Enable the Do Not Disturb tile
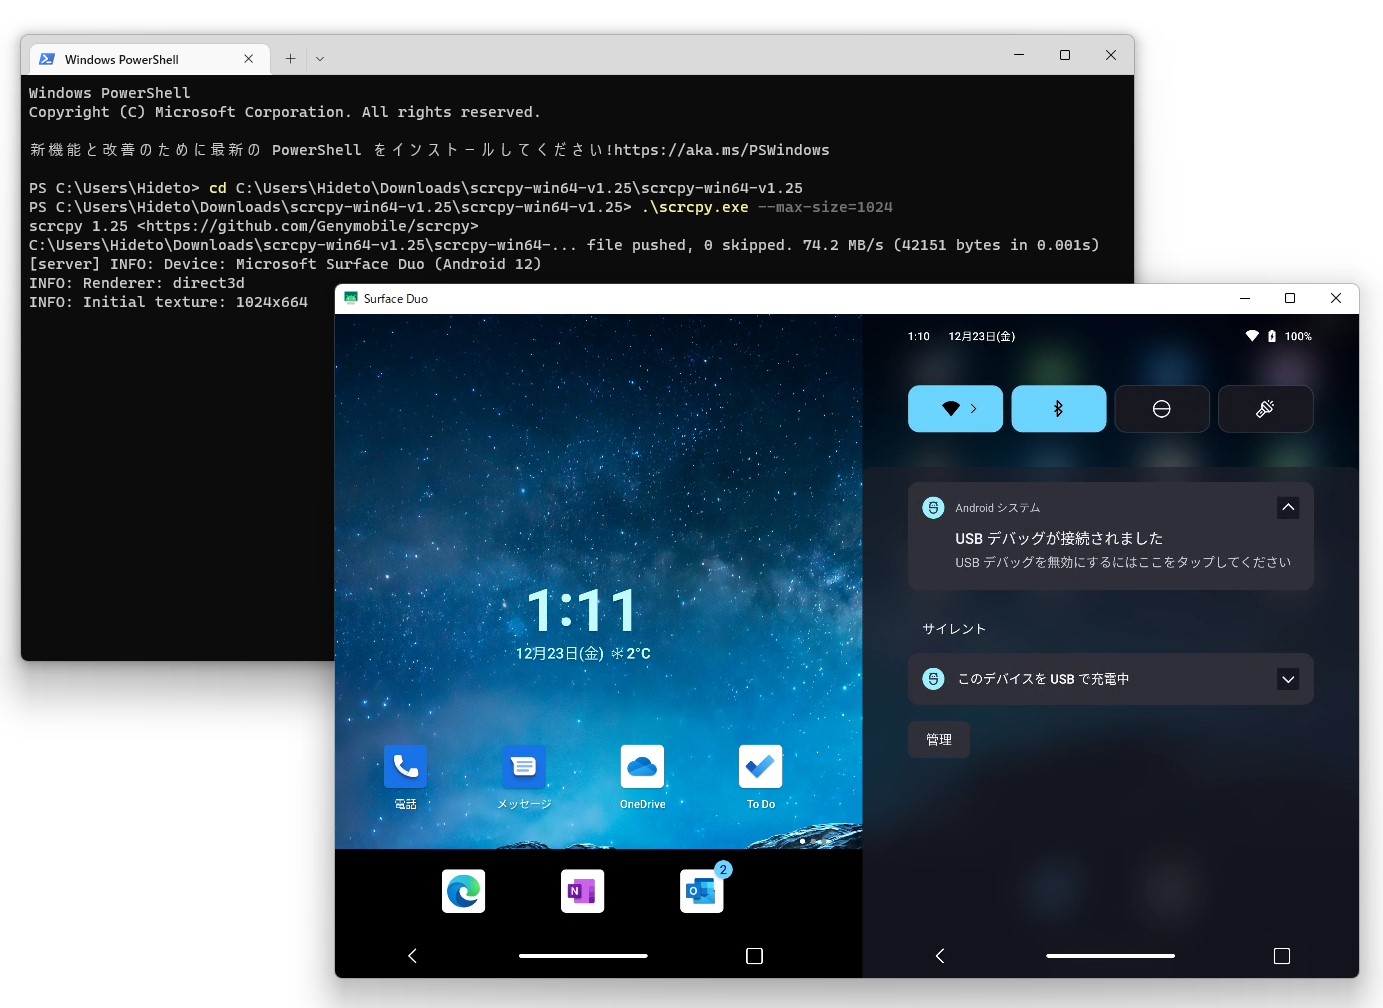This screenshot has height=1008, width=1383. [1162, 408]
